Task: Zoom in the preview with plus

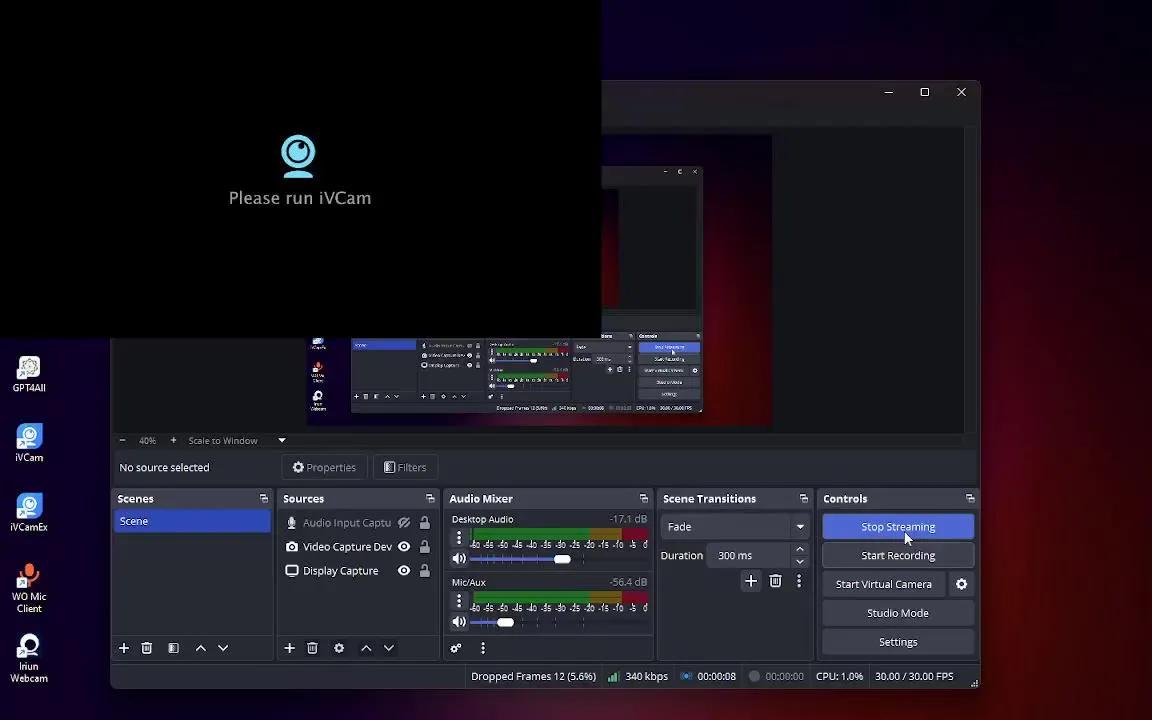Action: click(x=173, y=440)
